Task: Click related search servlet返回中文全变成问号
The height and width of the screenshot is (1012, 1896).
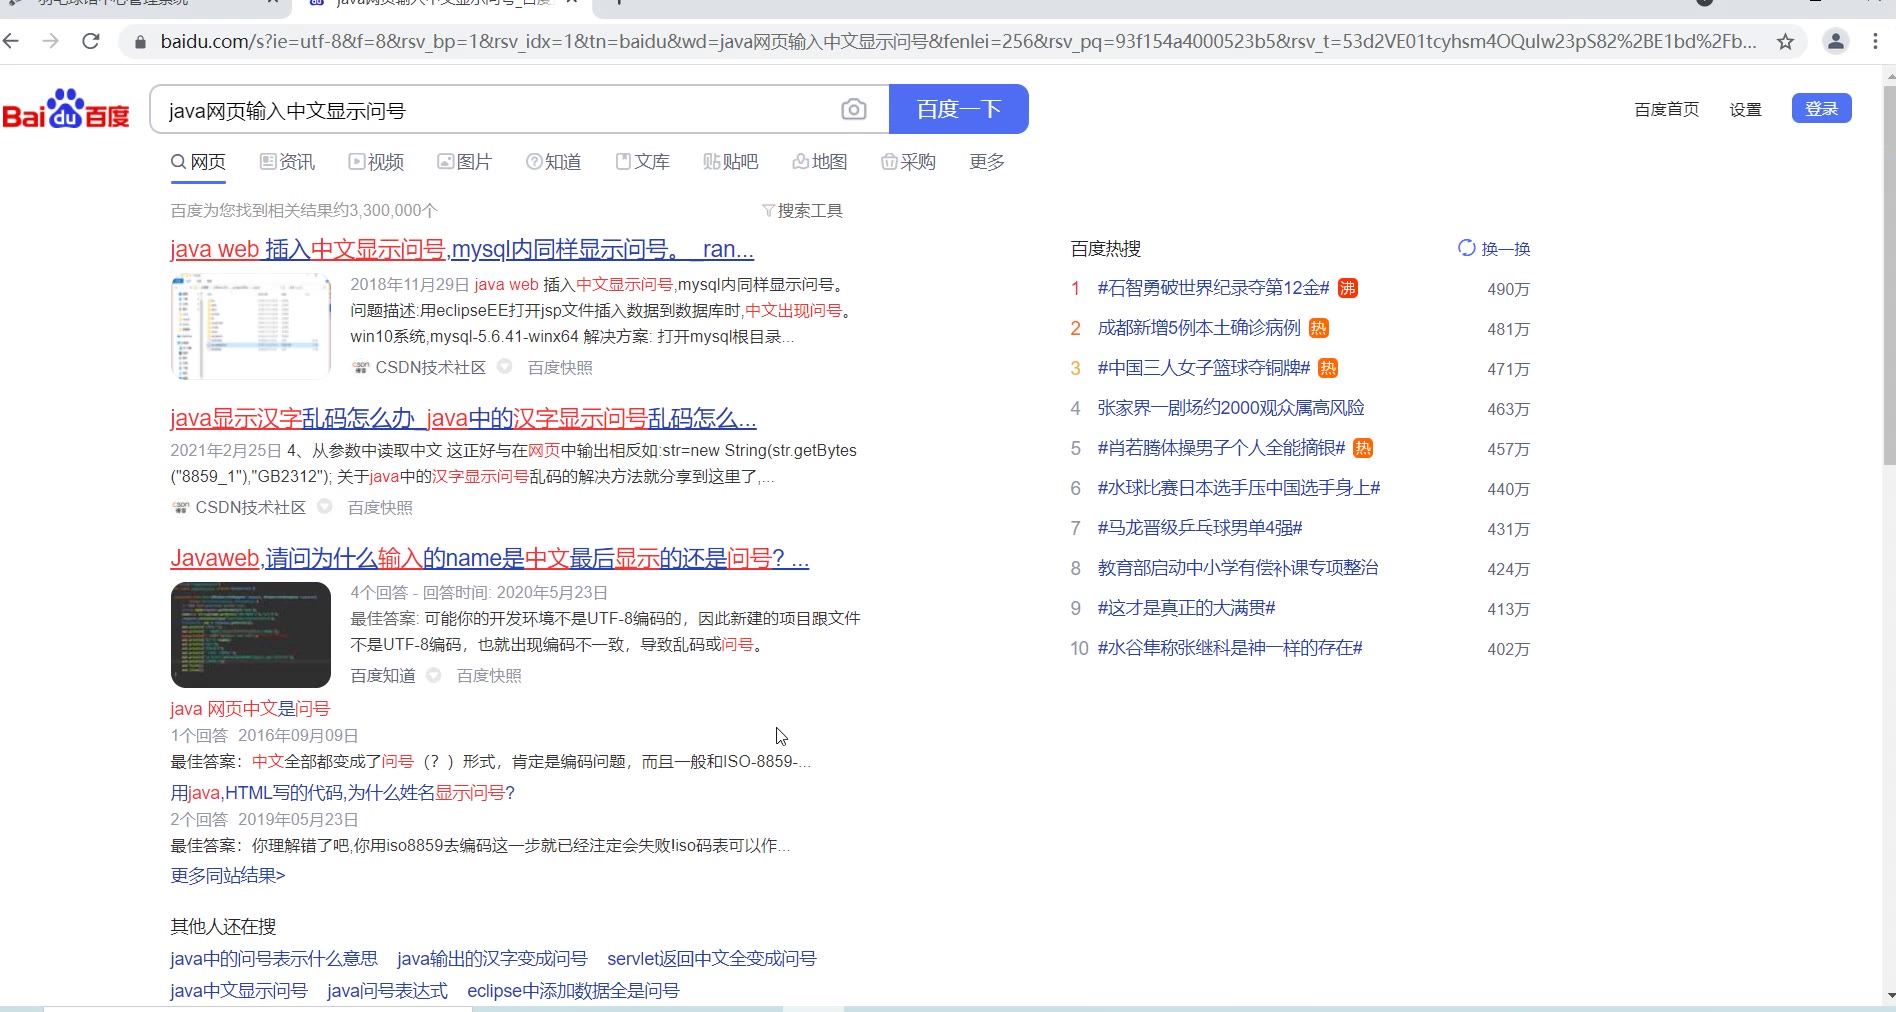Action: point(712,959)
